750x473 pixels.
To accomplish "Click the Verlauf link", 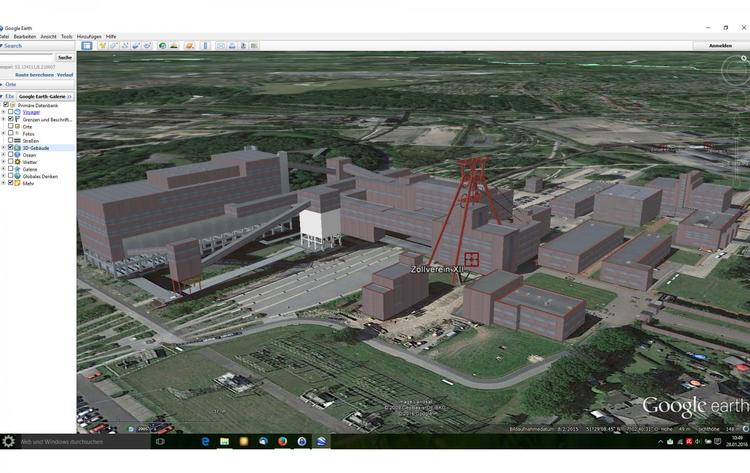I will click(x=65, y=75).
